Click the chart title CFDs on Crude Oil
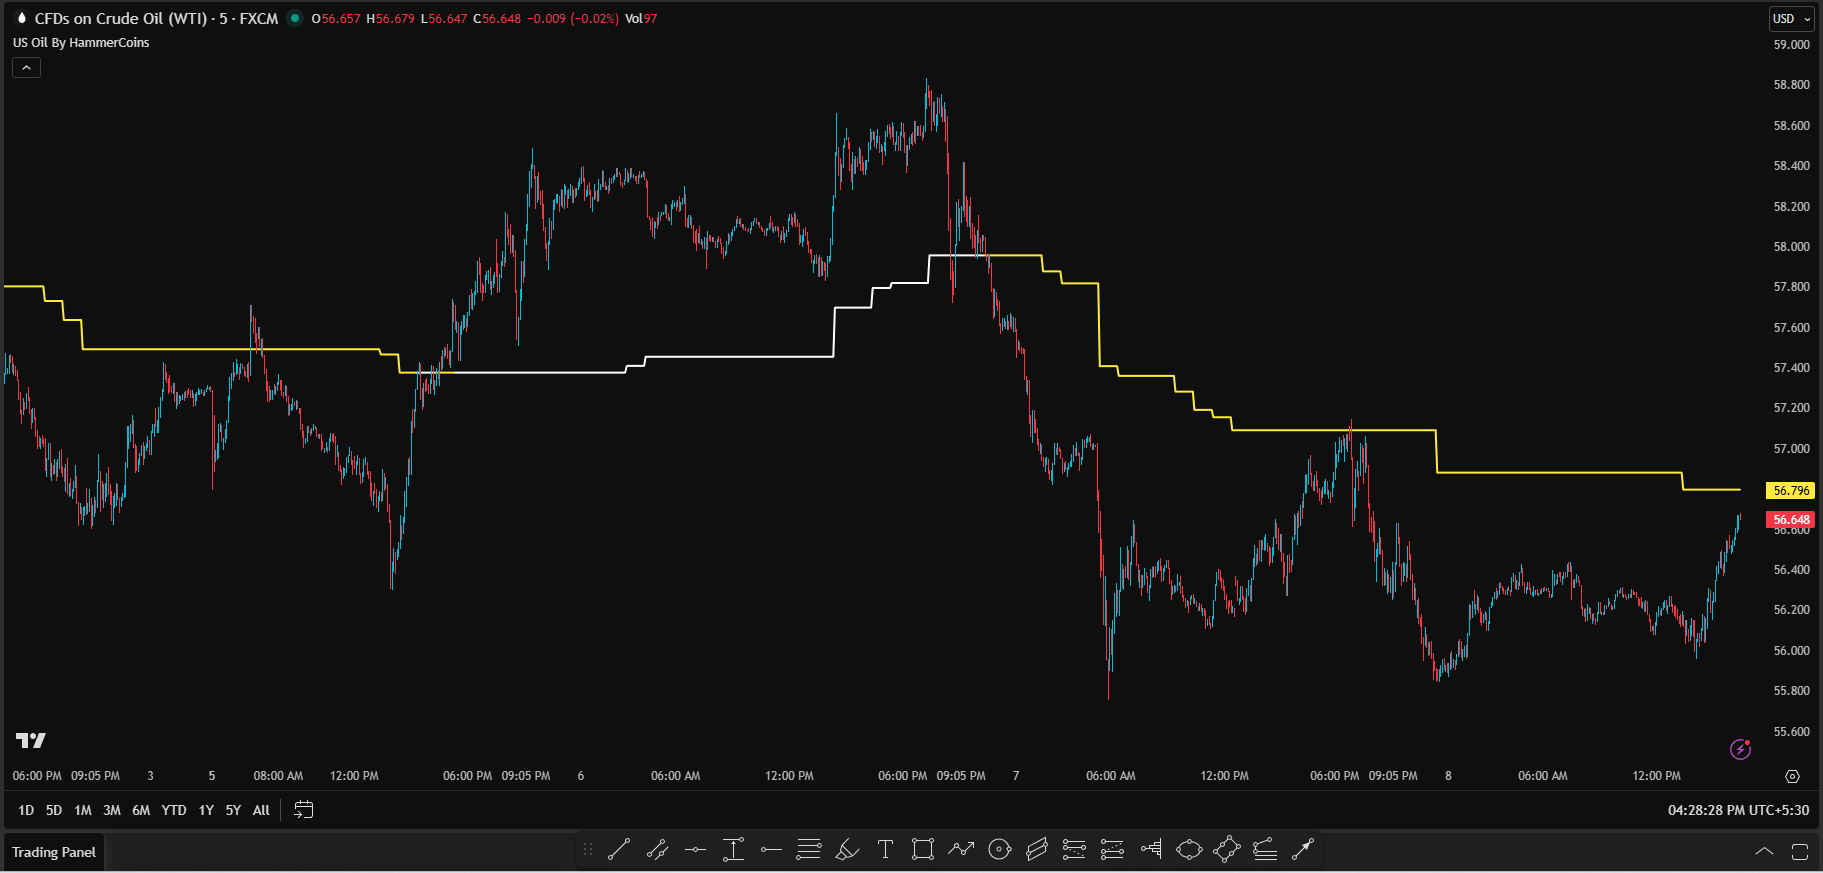Viewport: 1823px width, 873px height. pyautogui.click(x=156, y=18)
